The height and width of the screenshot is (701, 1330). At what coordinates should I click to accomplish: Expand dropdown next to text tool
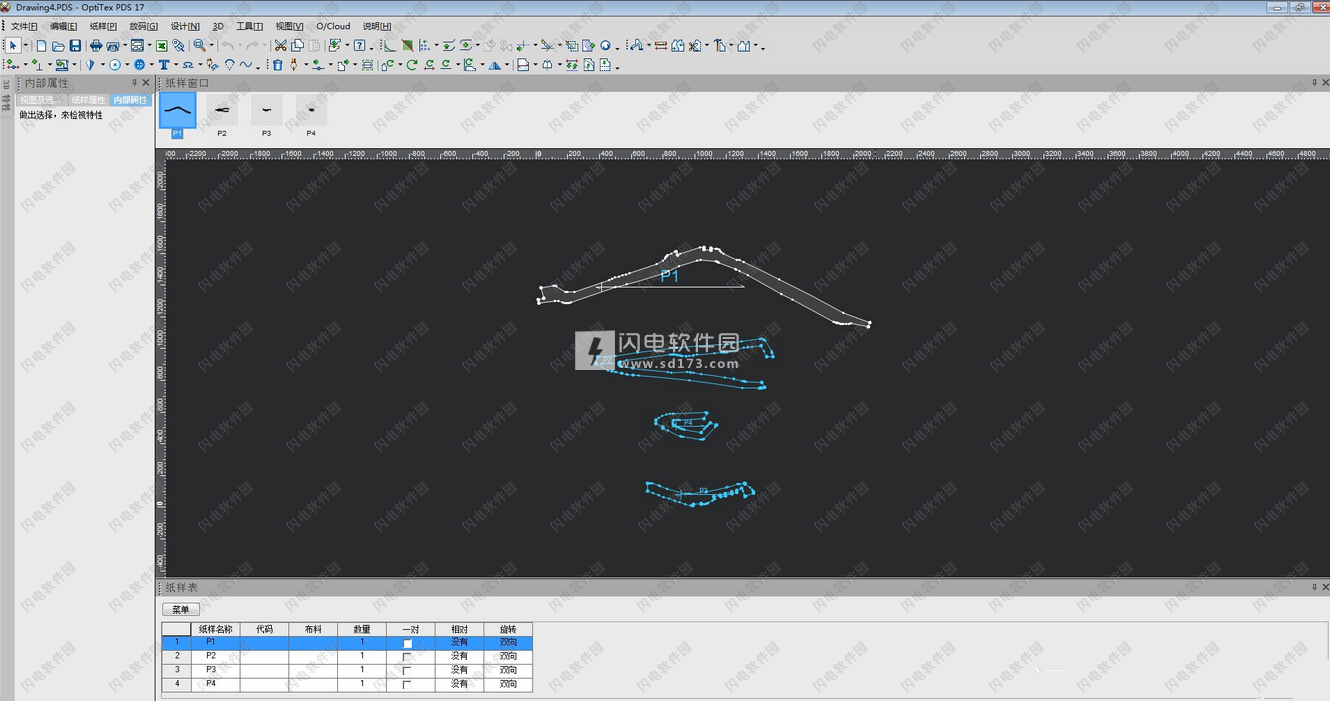tap(176, 65)
